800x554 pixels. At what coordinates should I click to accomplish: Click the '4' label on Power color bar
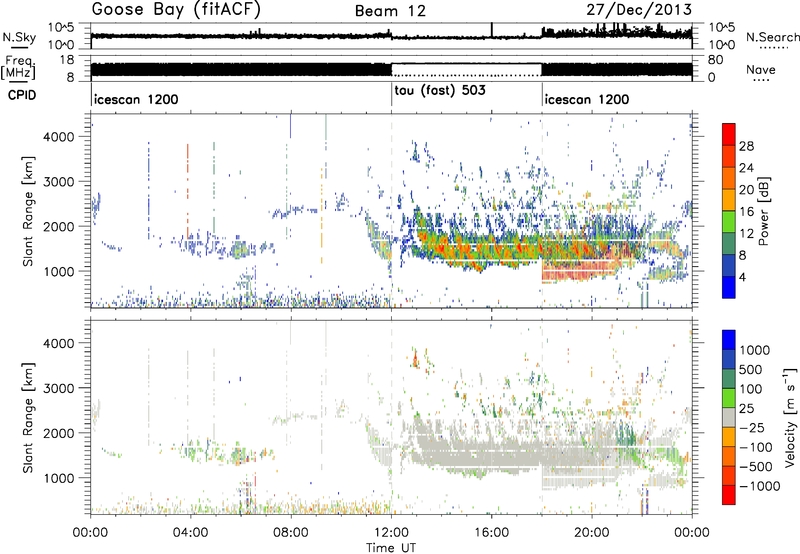pyautogui.click(x=742, y=278)
